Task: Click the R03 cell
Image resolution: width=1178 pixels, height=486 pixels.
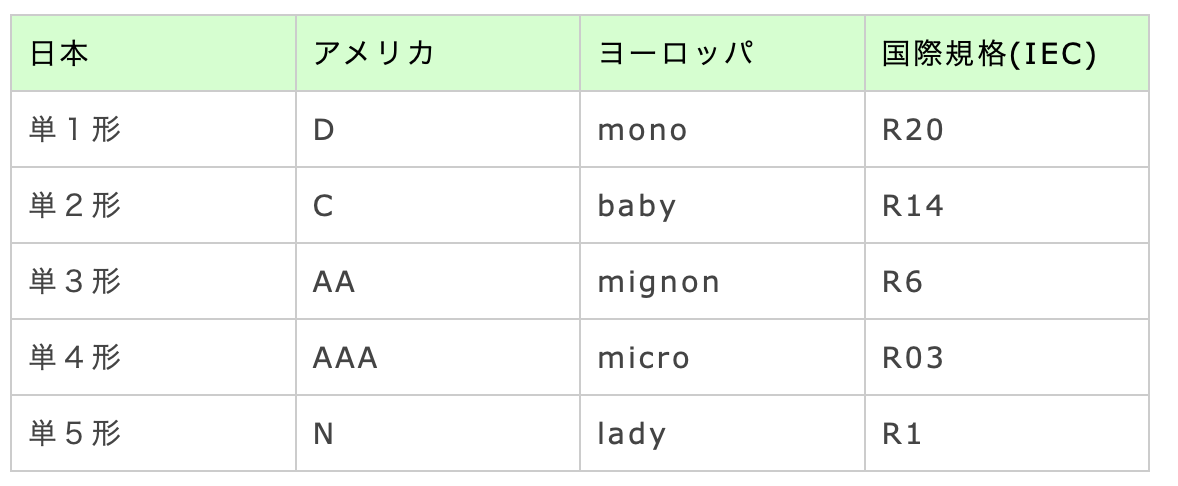Action: 912,358
